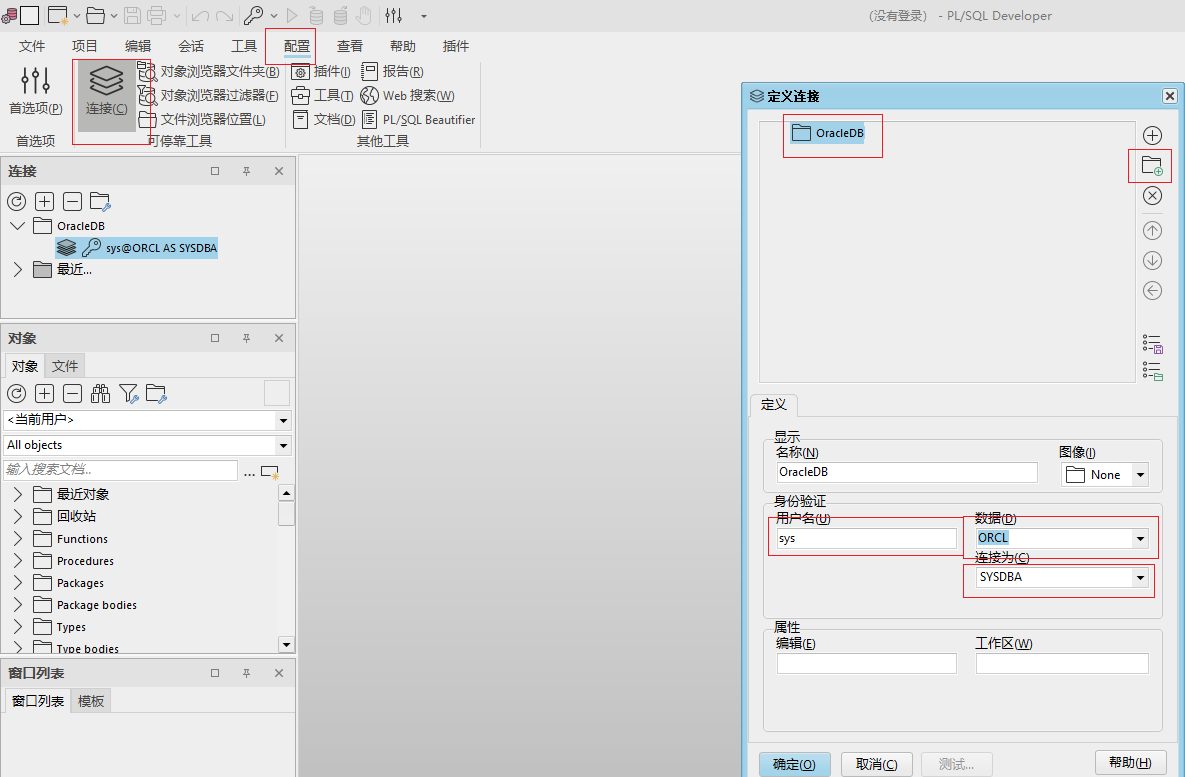Switch to 模板 tab in 窗口列表 panel
The width and height of the screenshot is (1185, 777).
(x=91, y=701)
